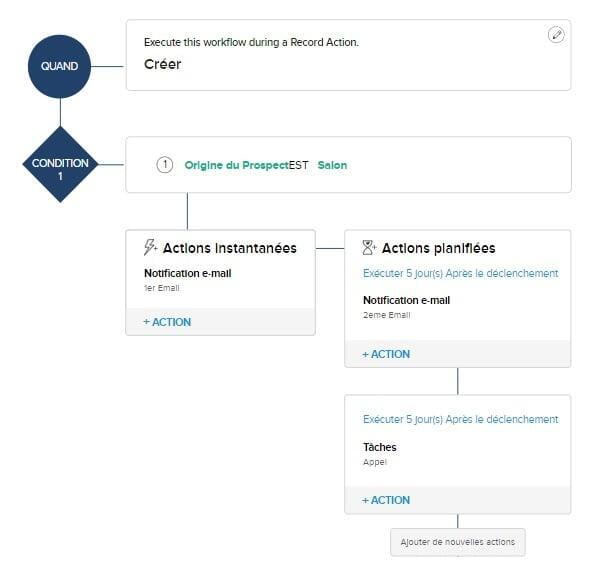Add action under Tâches Appel block
This screenshot has width=602, height=564.
coord(386,500)
